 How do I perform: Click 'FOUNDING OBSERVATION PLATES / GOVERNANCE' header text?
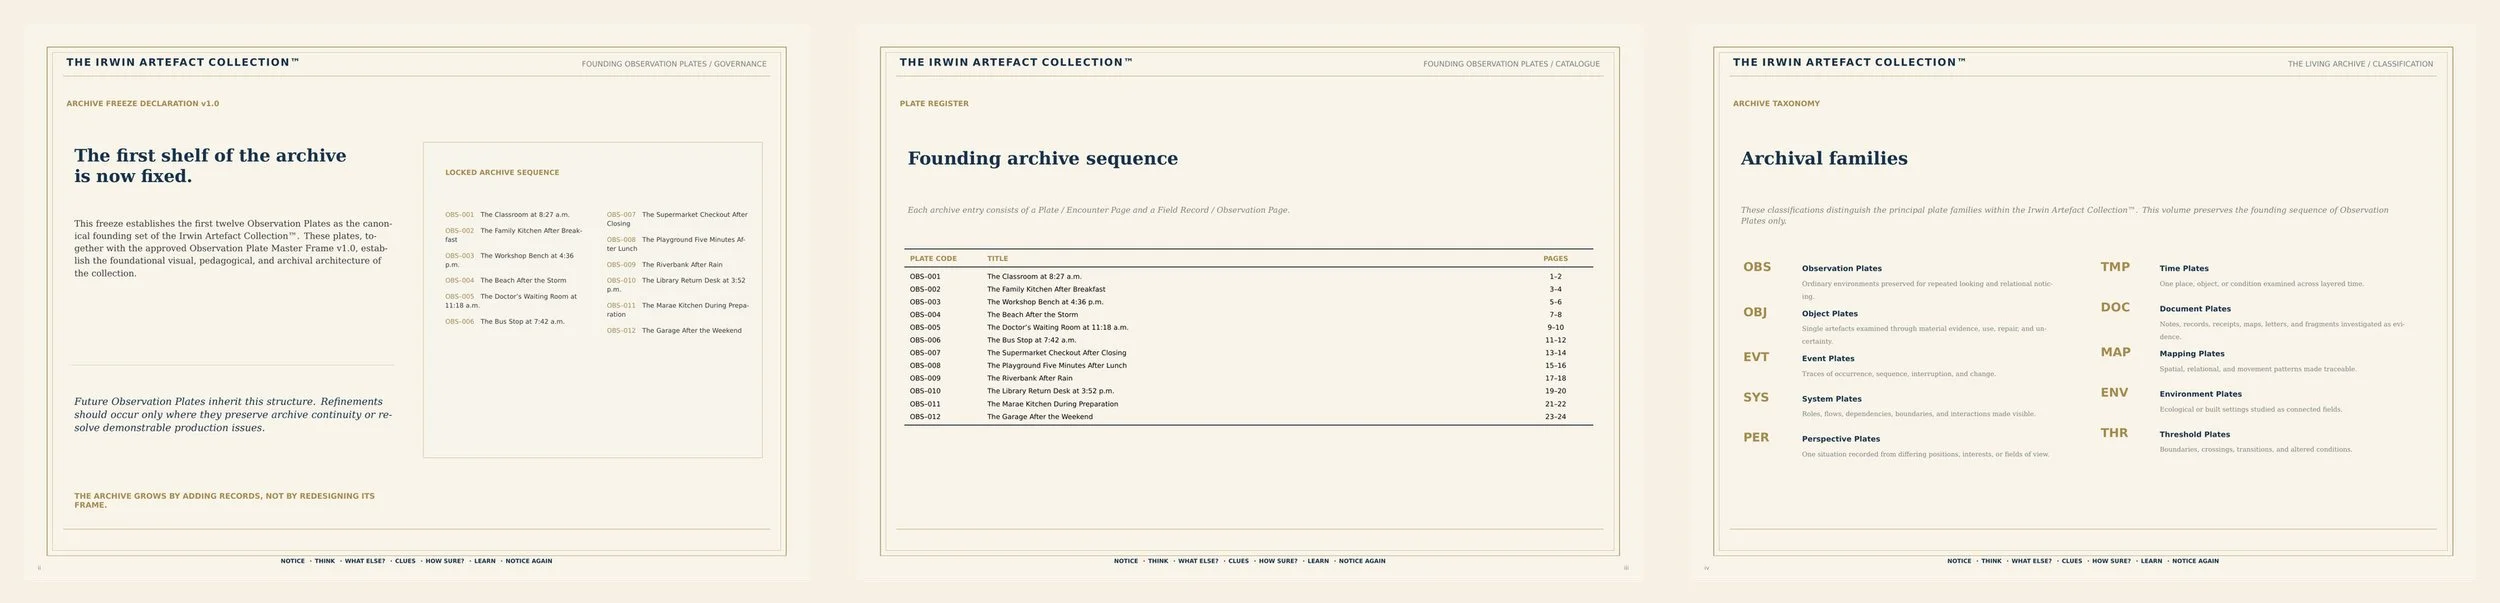click(674, 64)
